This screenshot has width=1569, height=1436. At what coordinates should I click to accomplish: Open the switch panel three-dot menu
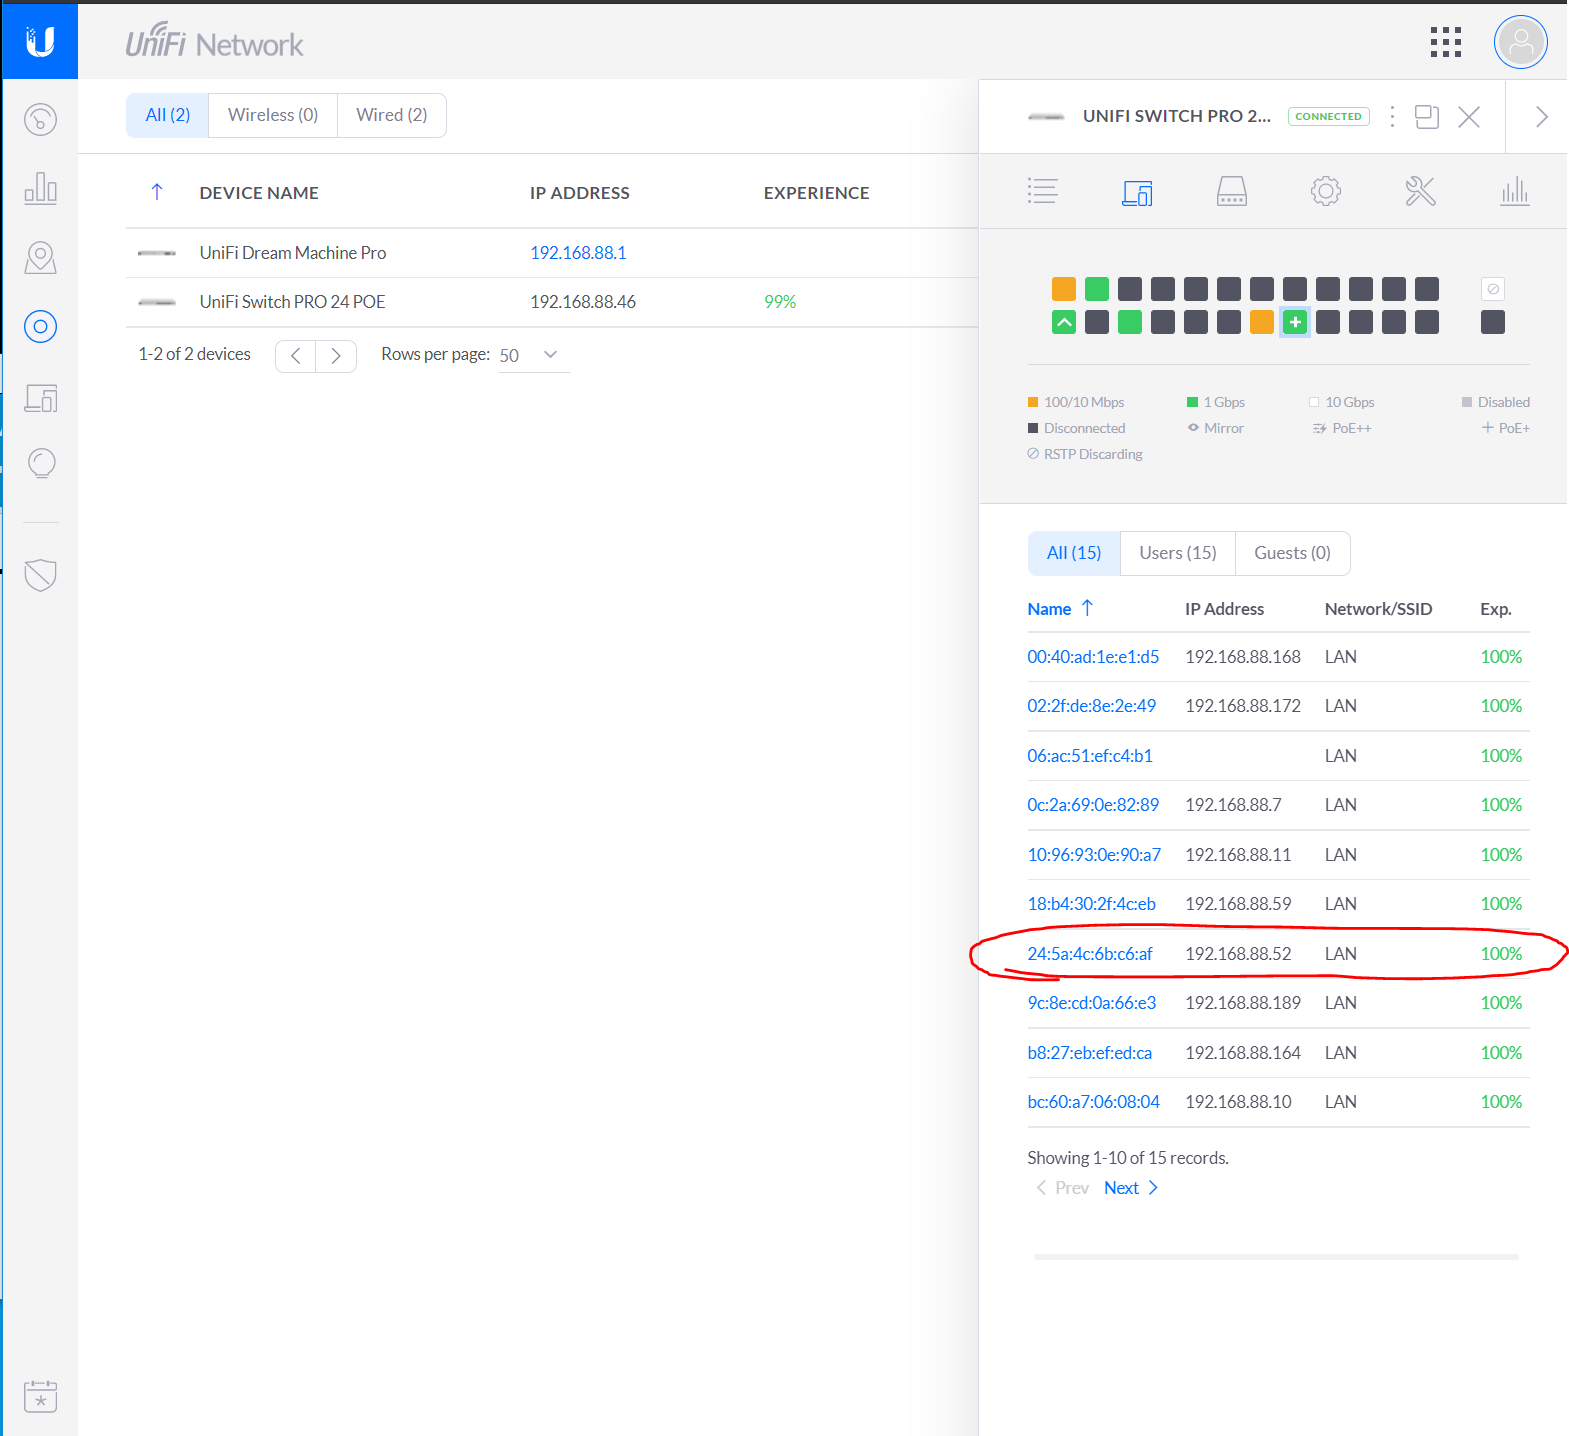click(1392, 117)
